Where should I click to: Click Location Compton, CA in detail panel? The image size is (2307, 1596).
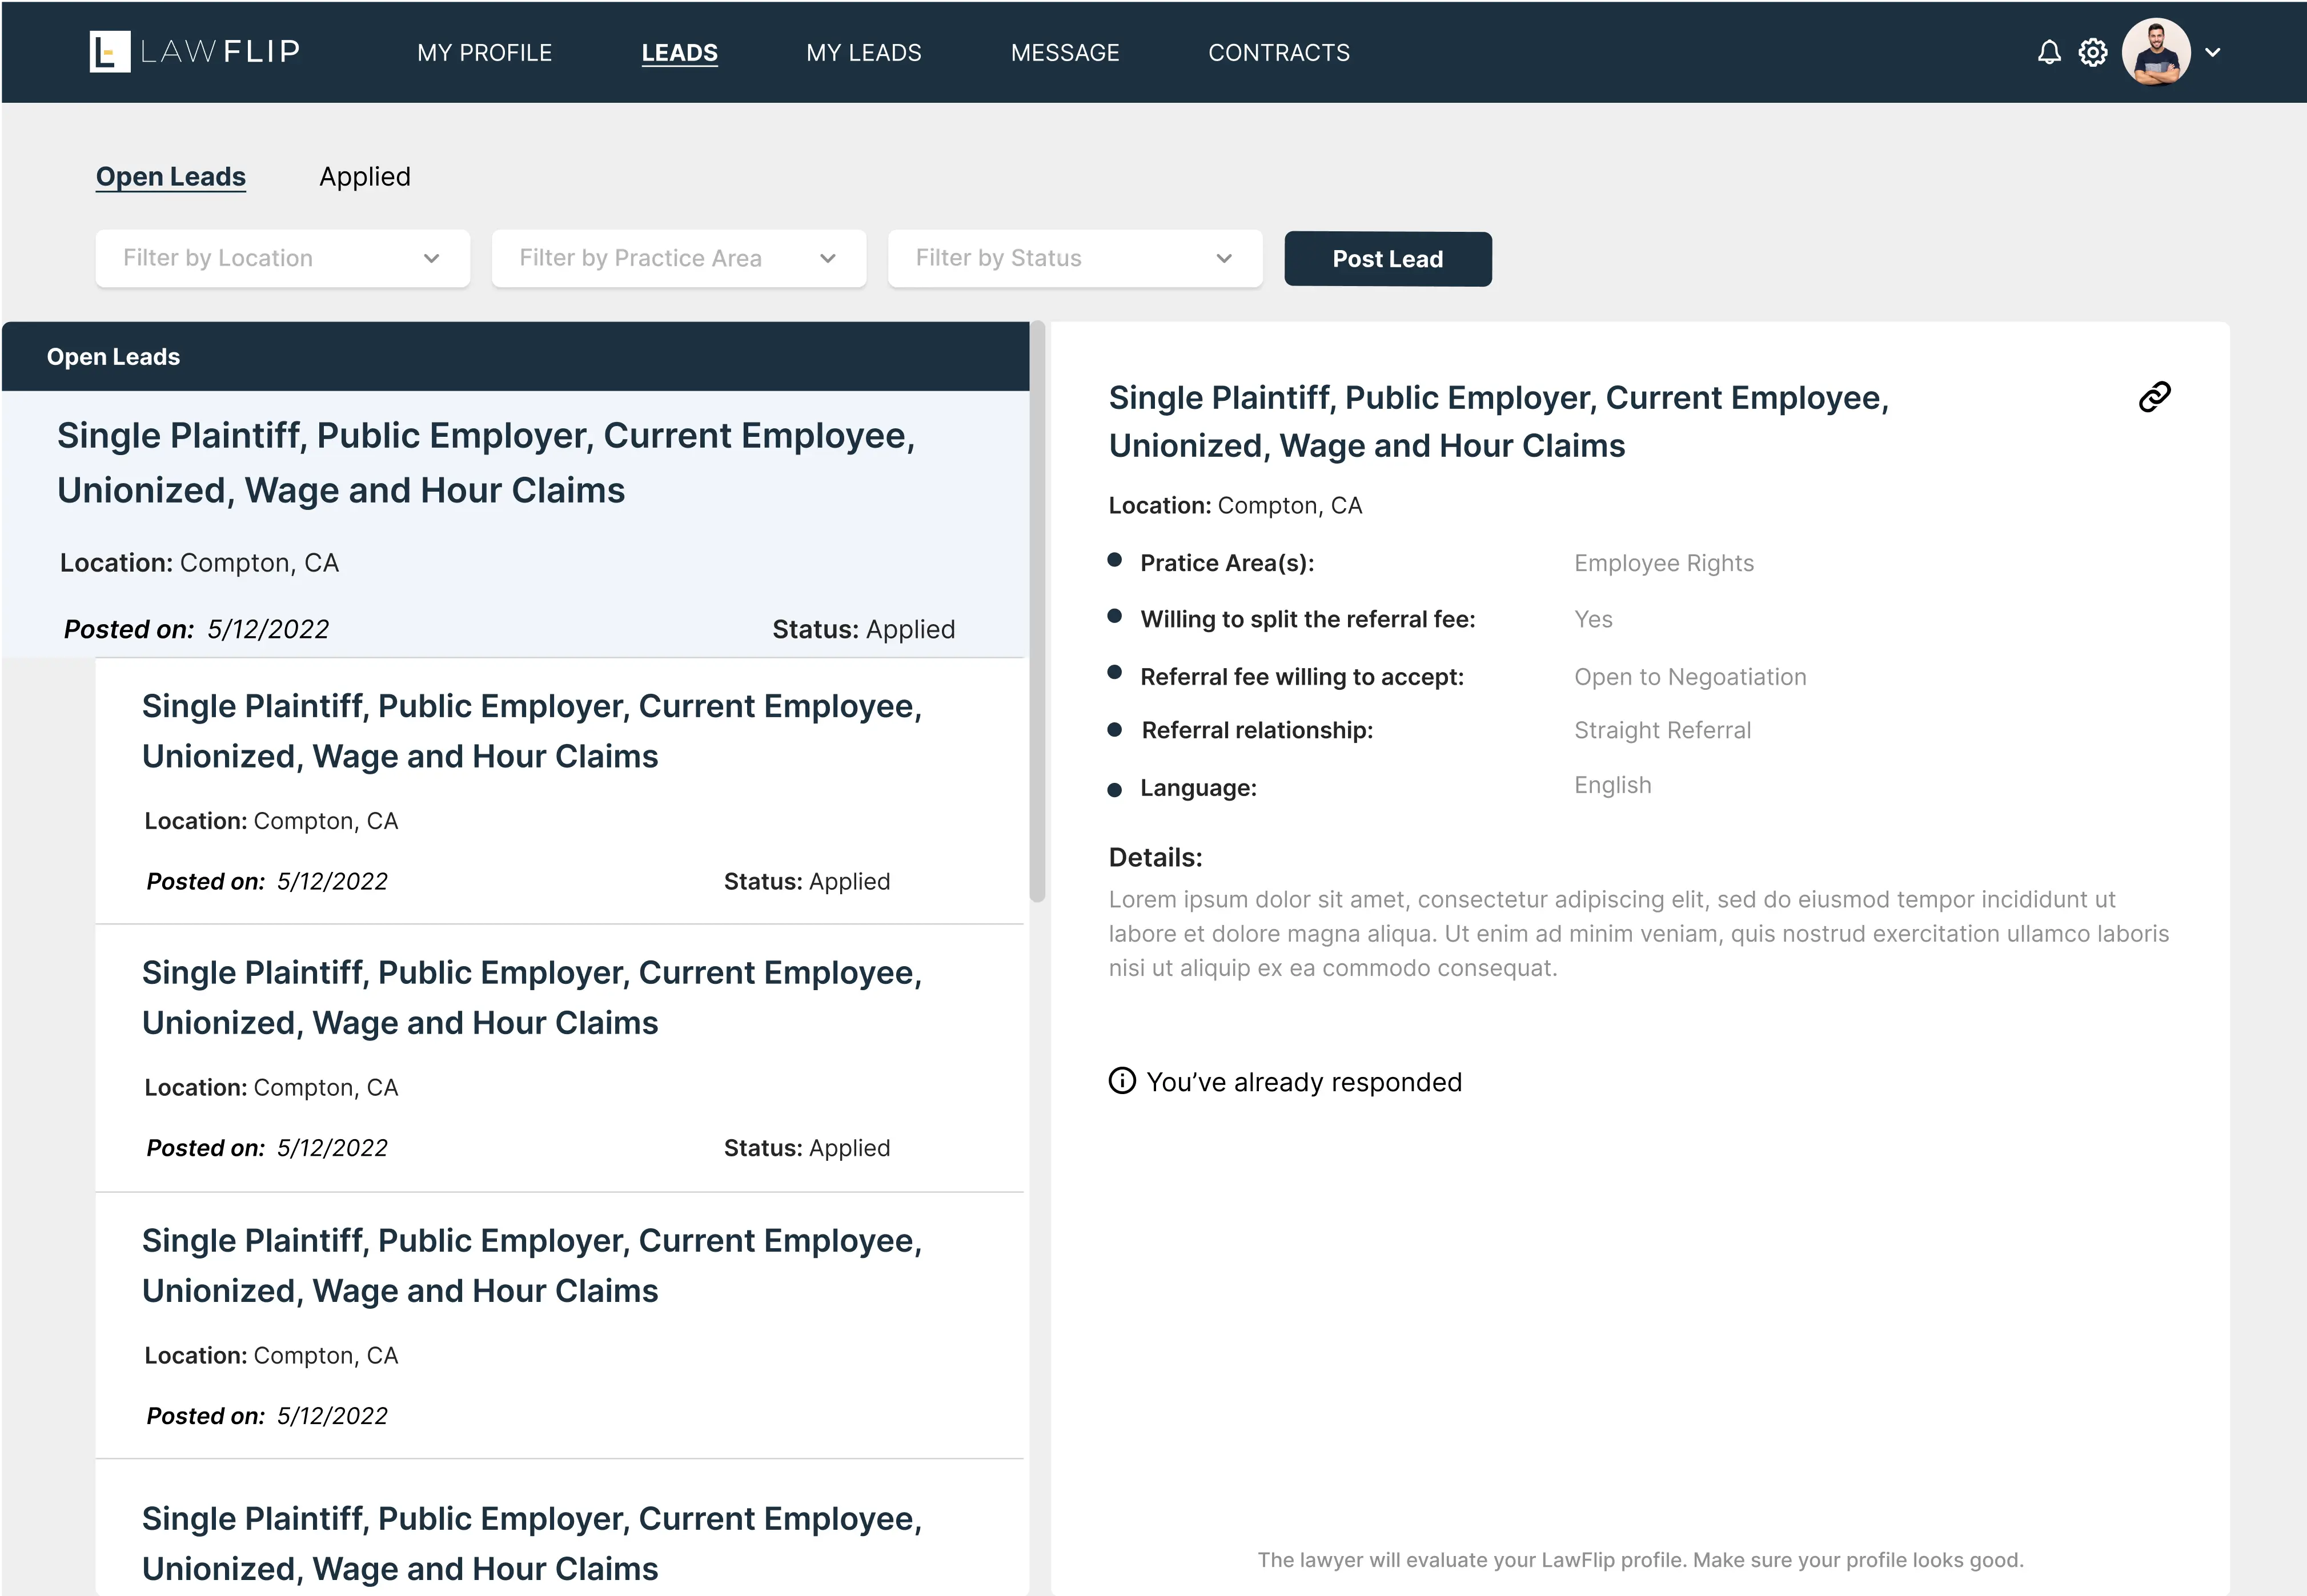tap(1235, 506)
